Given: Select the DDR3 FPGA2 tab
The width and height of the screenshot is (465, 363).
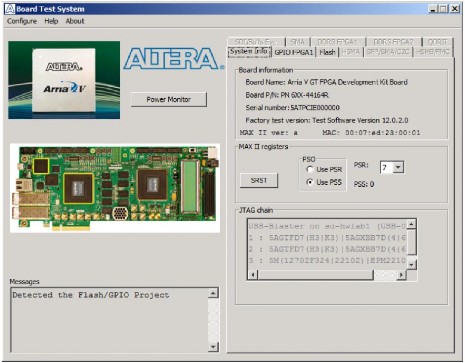Looking at the screenshot, I should 393,42.
